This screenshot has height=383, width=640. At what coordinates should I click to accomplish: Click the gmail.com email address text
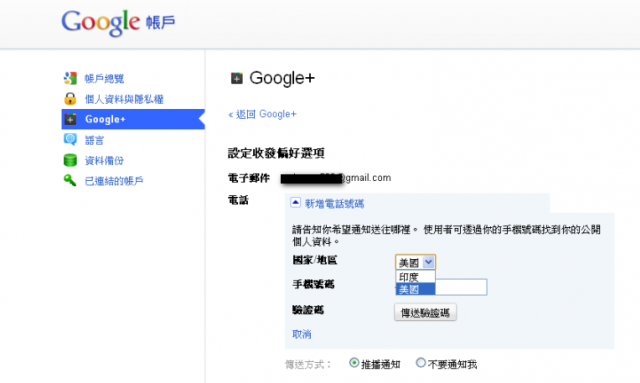336,178
